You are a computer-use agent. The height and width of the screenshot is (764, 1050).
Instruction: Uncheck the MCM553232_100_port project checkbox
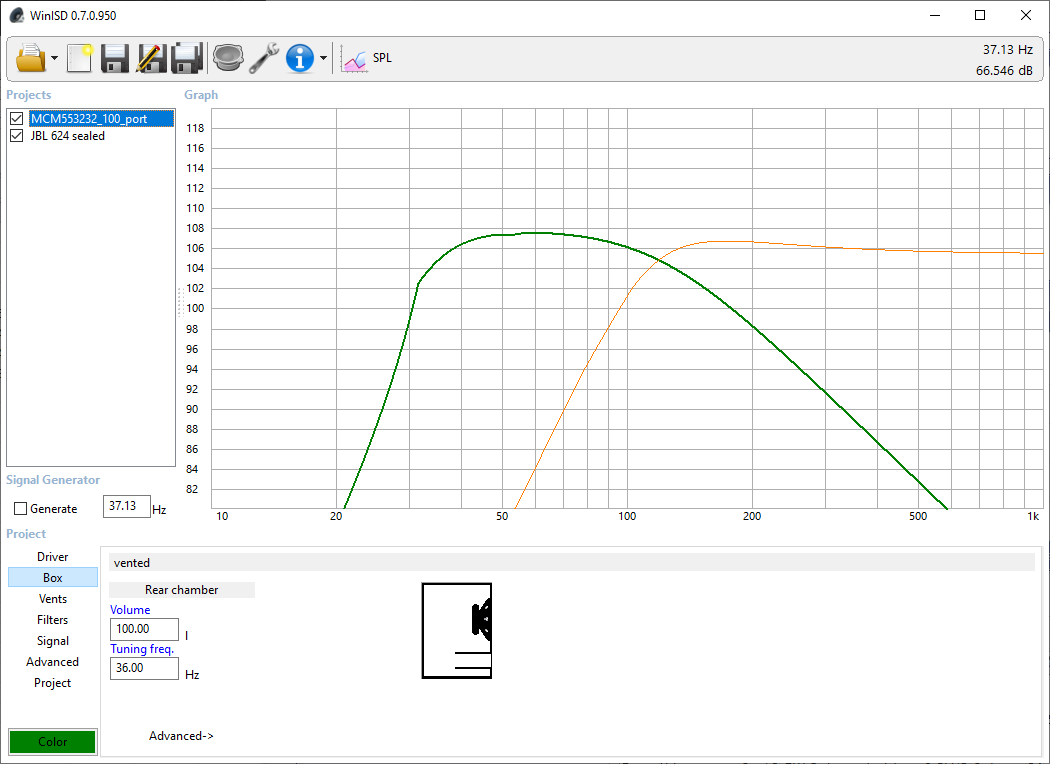coord(17,119)
